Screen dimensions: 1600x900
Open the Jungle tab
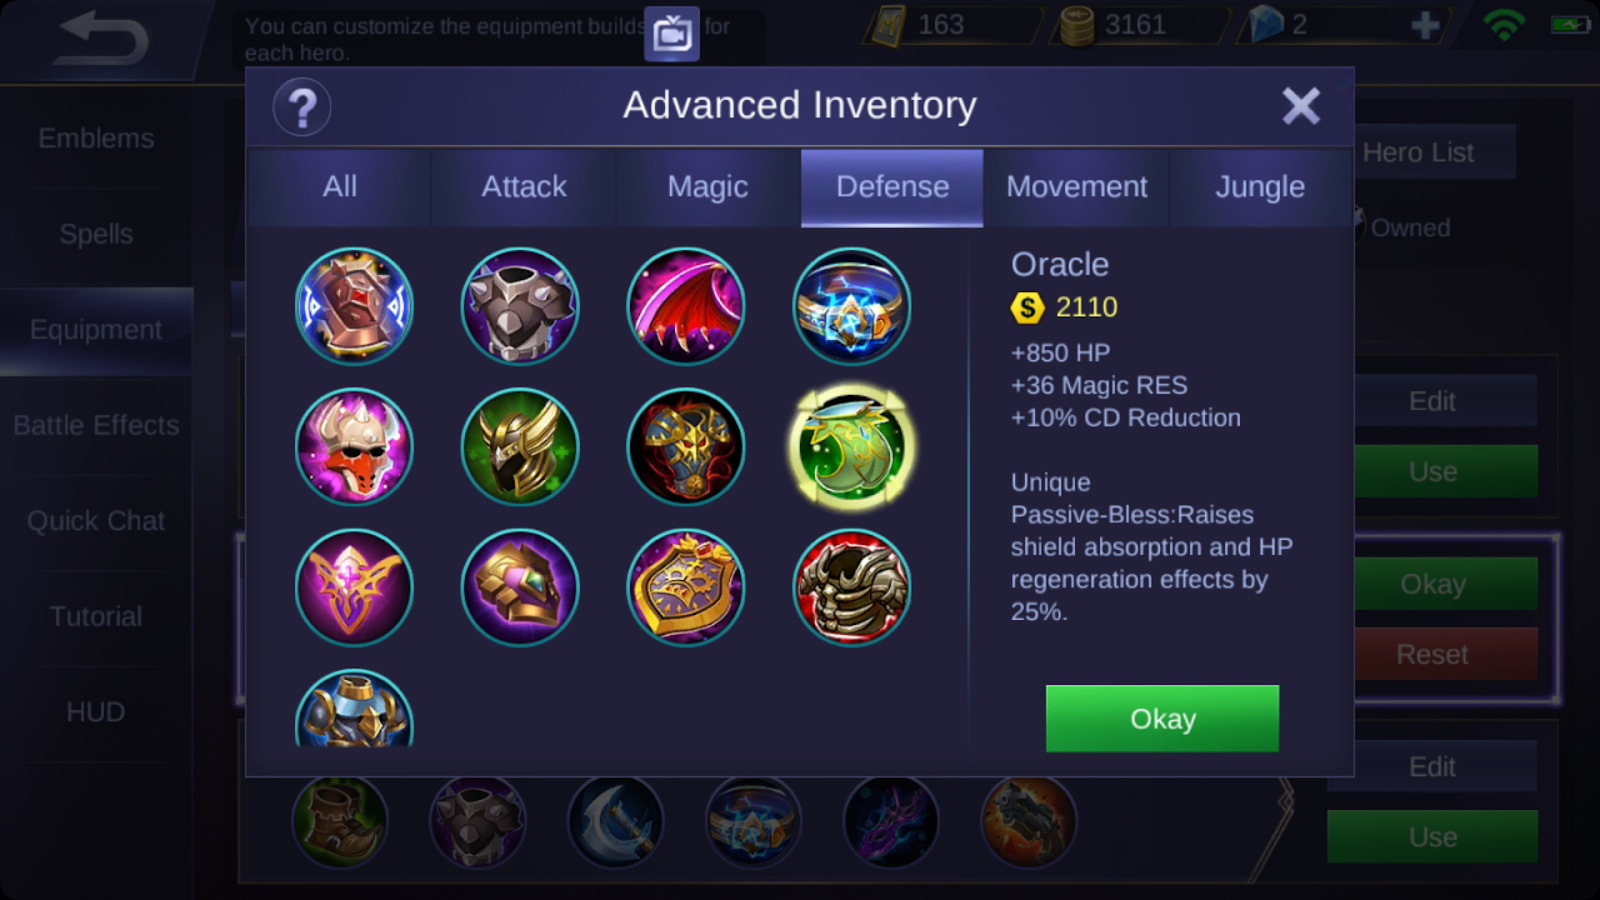1260,187
